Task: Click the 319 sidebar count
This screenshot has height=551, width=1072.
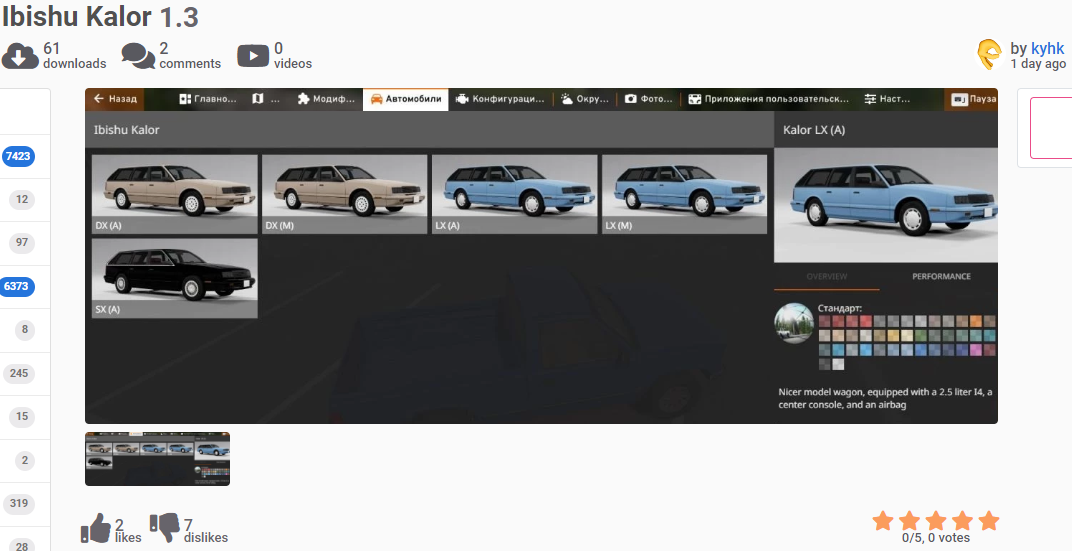Action: [x=19, y=504]
